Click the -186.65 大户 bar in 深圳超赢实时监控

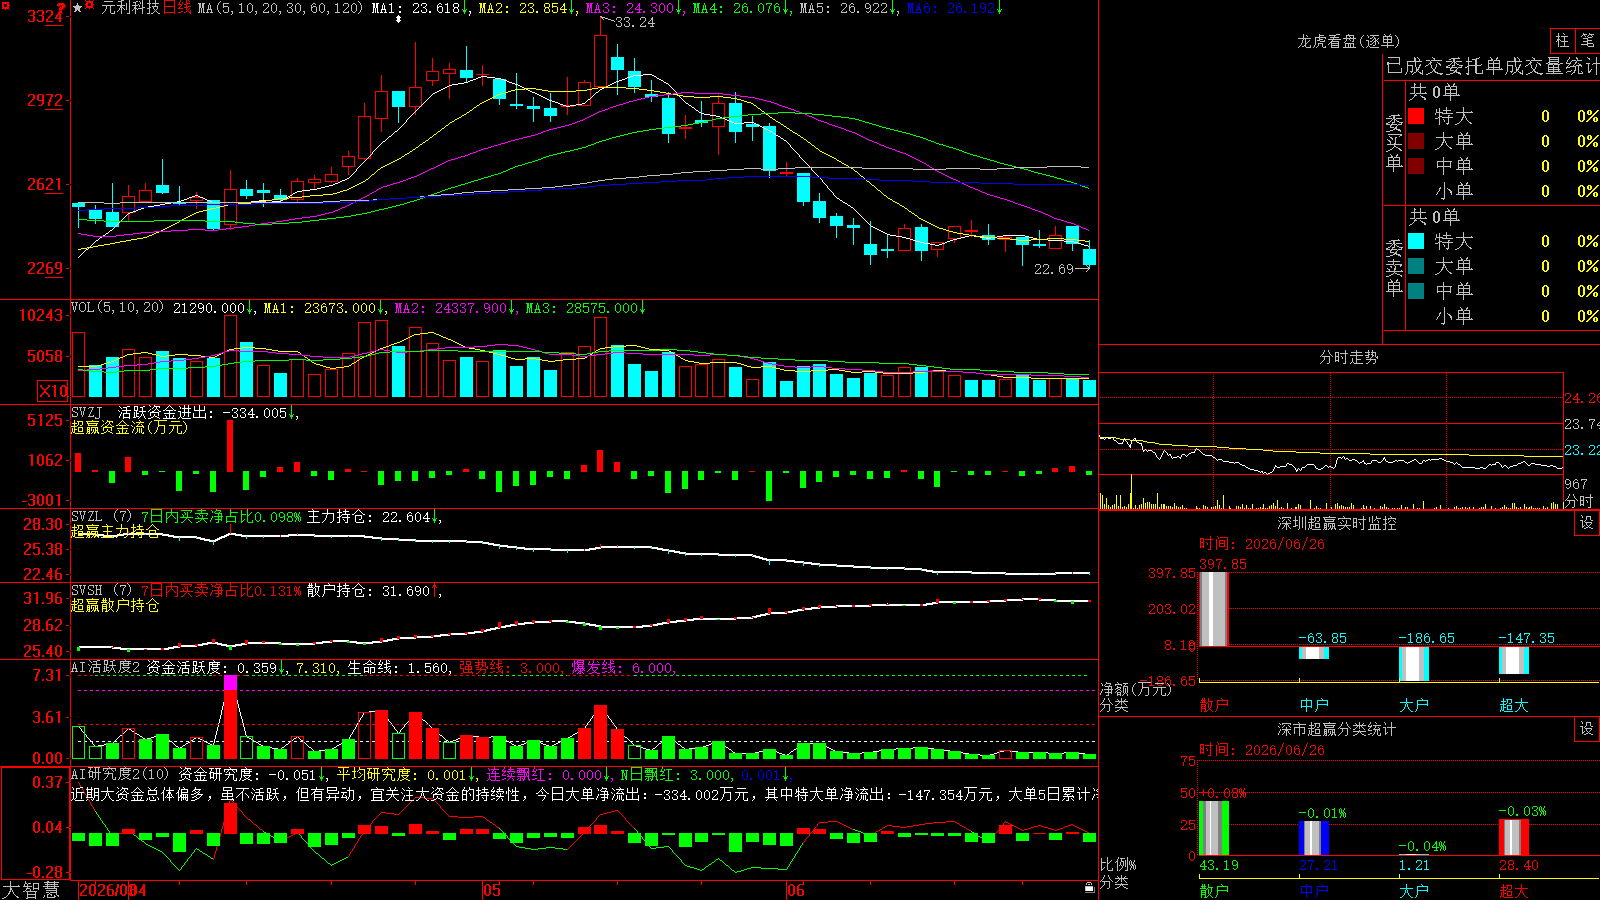pyautogui.click(x=1414, y=664)
